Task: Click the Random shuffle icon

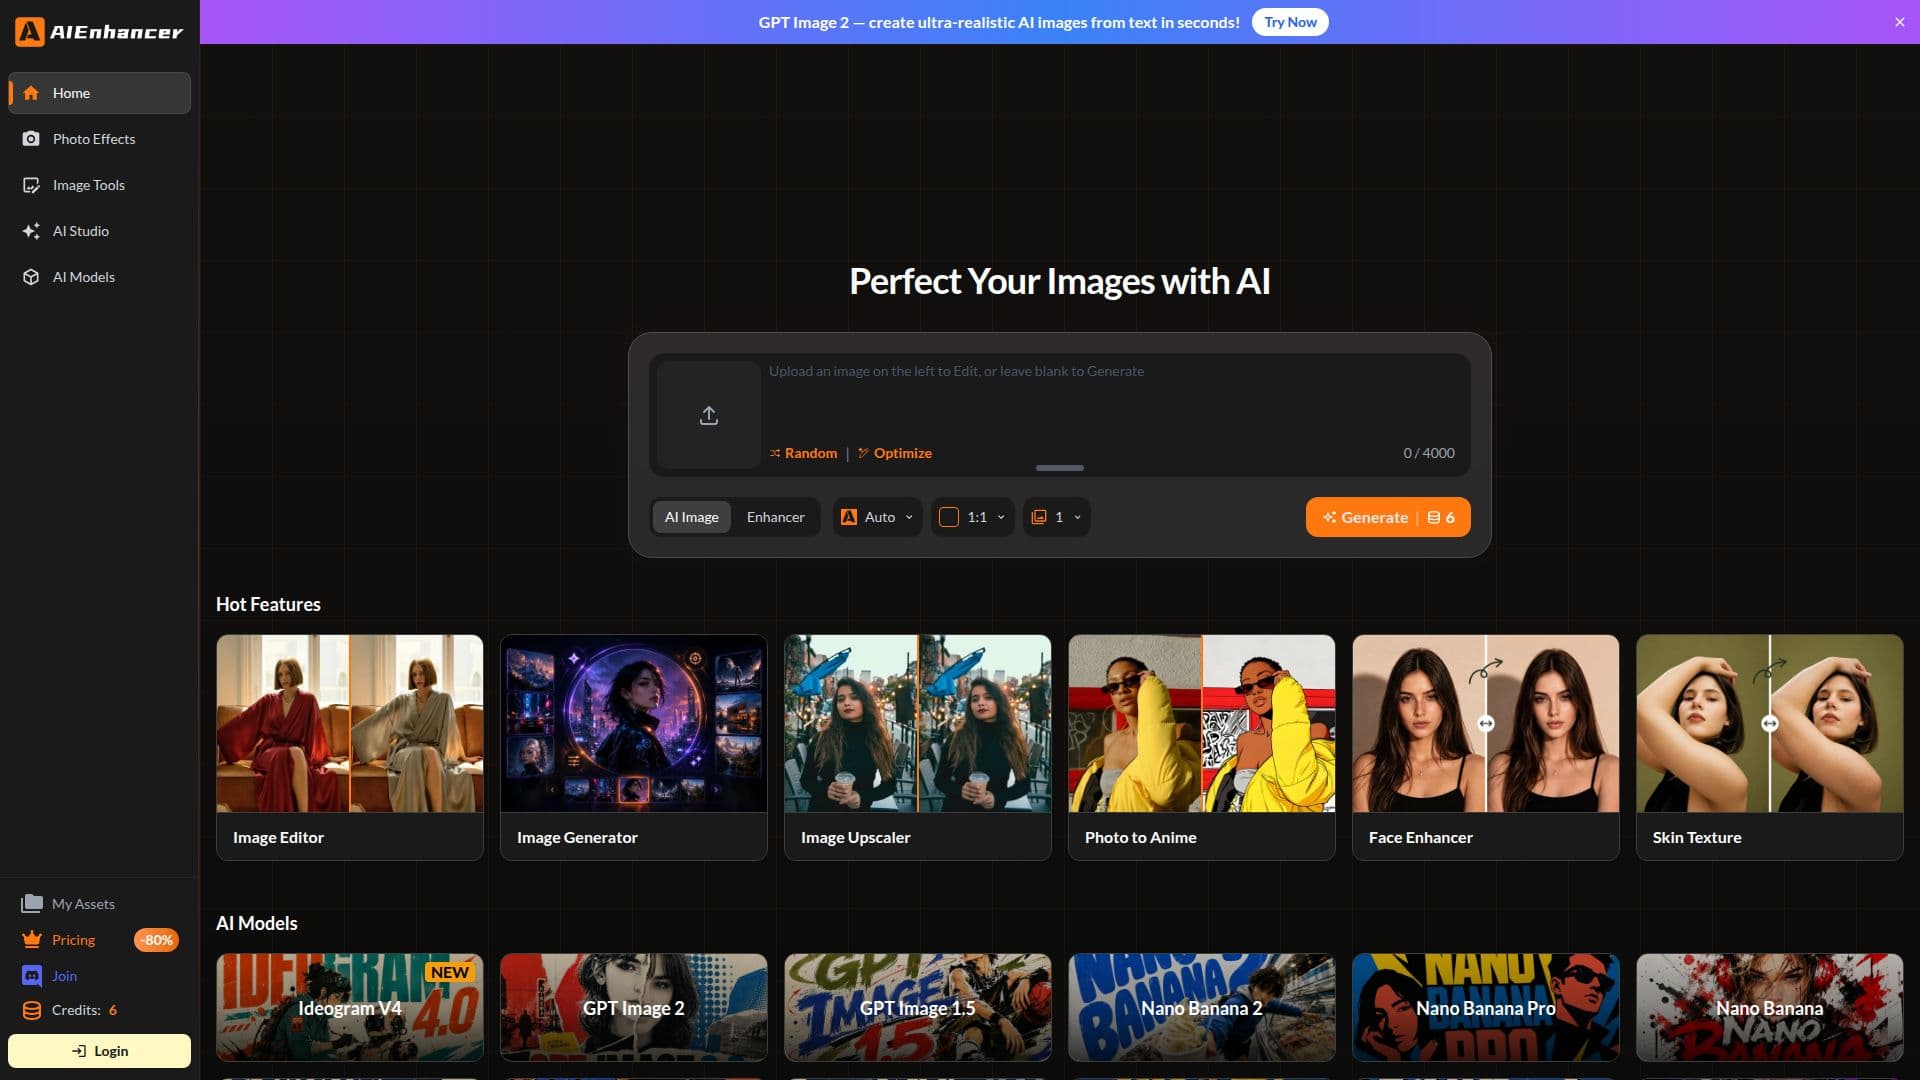Action: click(x=775, y=453)
